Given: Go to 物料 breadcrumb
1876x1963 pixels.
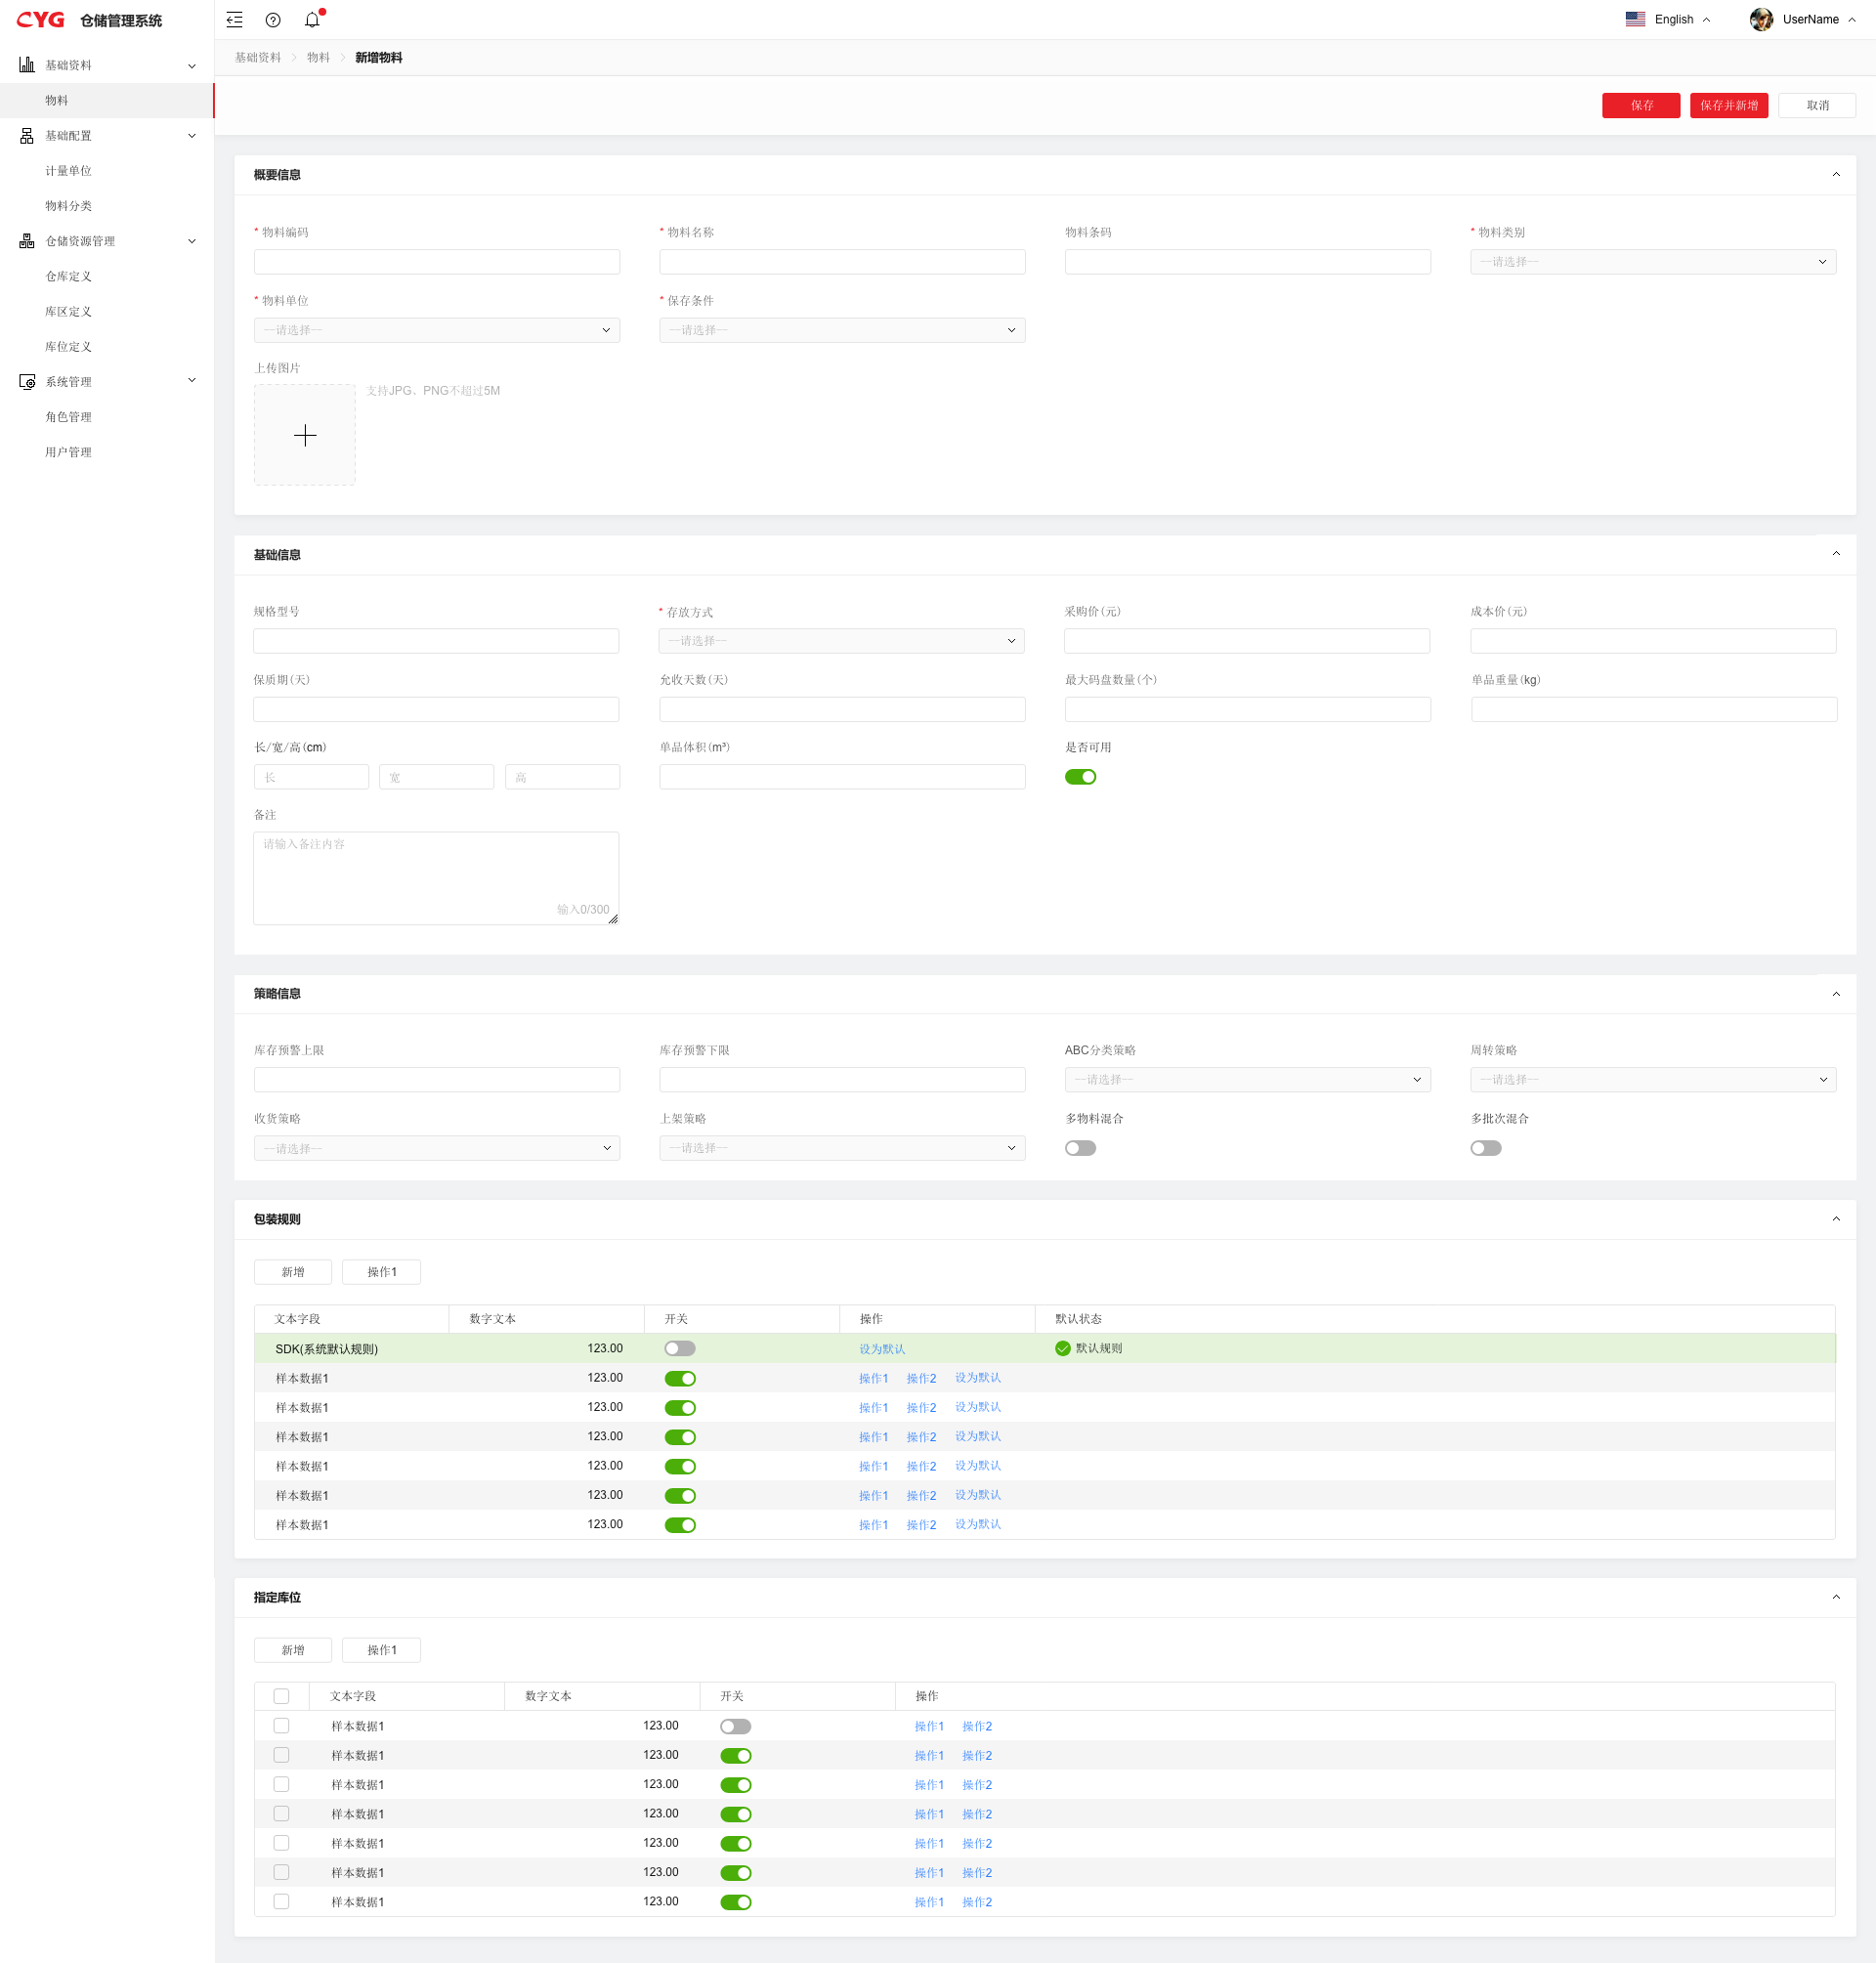Looking at the screenshot, I should click(318, 58).
